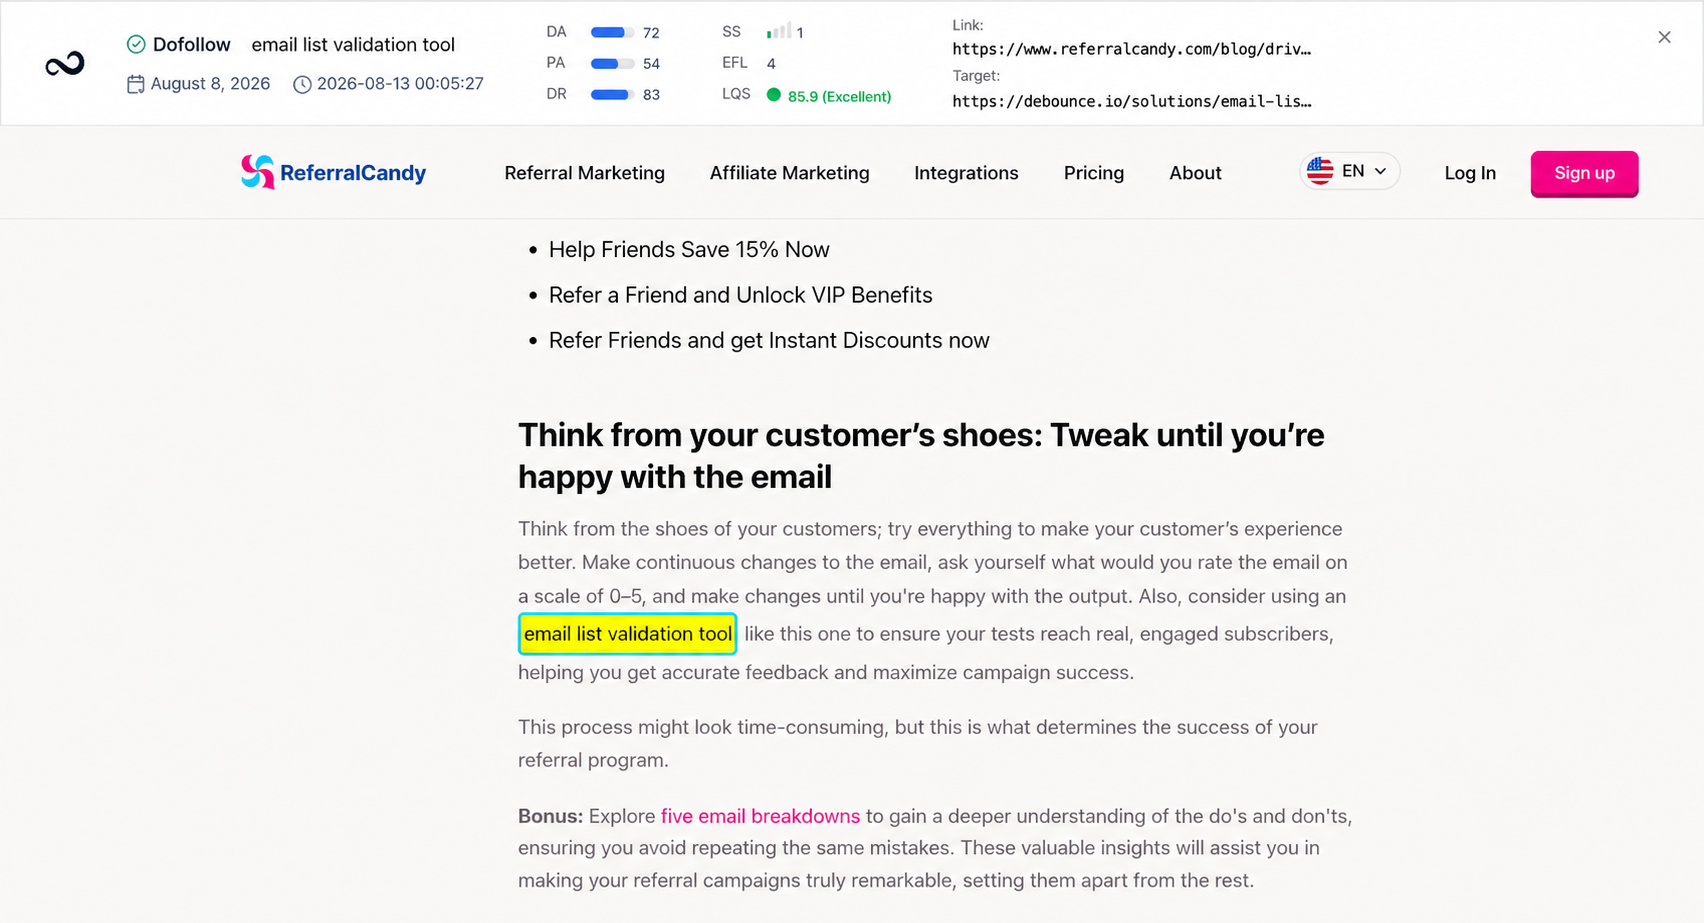
Task: Click the PA score bar
Action: (x=612, y=63)
